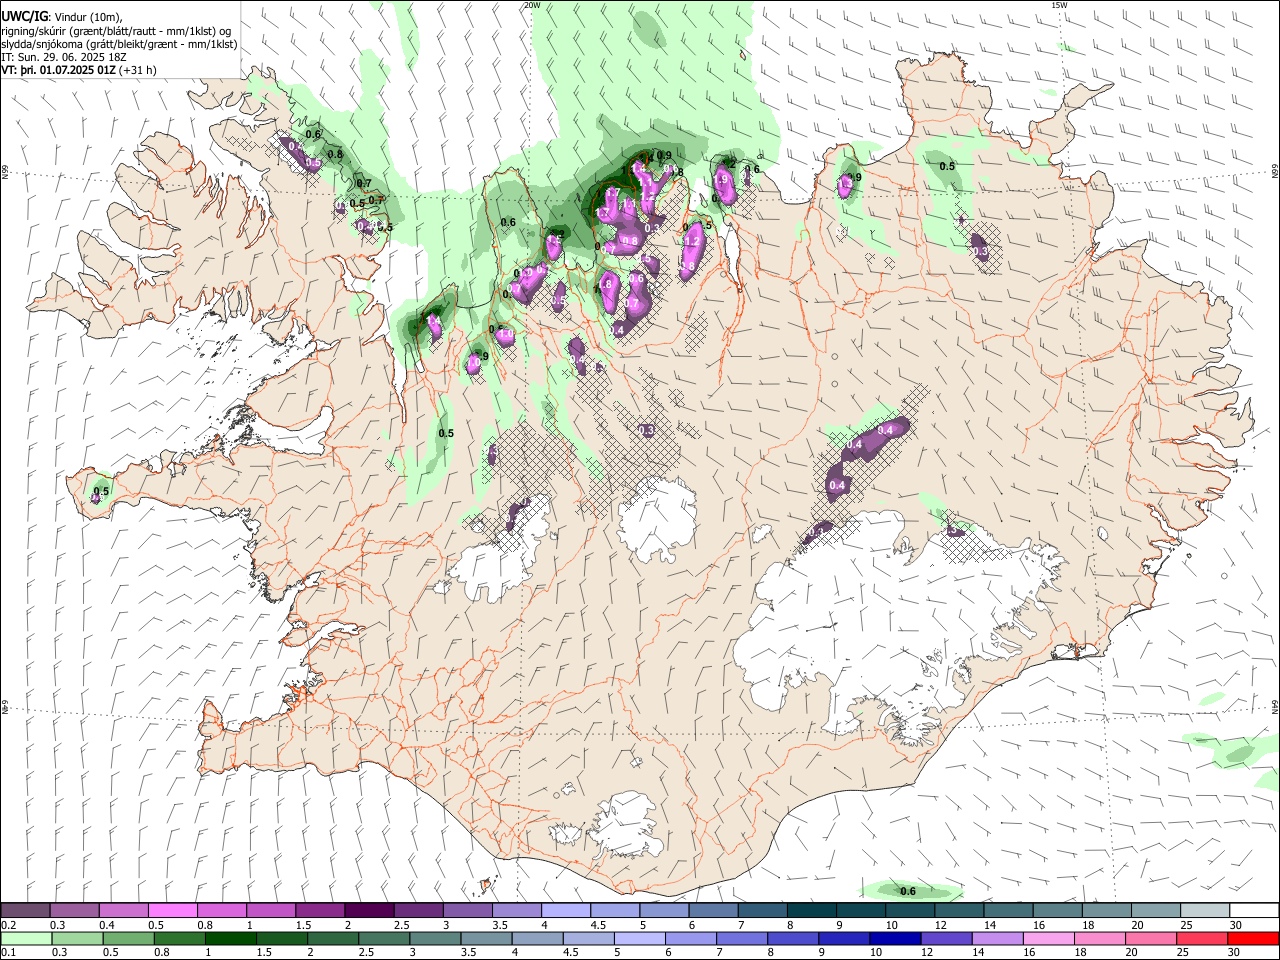Select top-row legend swatch between 6 and 7
Screen dimensions: 1280x960
coord(713,911)
